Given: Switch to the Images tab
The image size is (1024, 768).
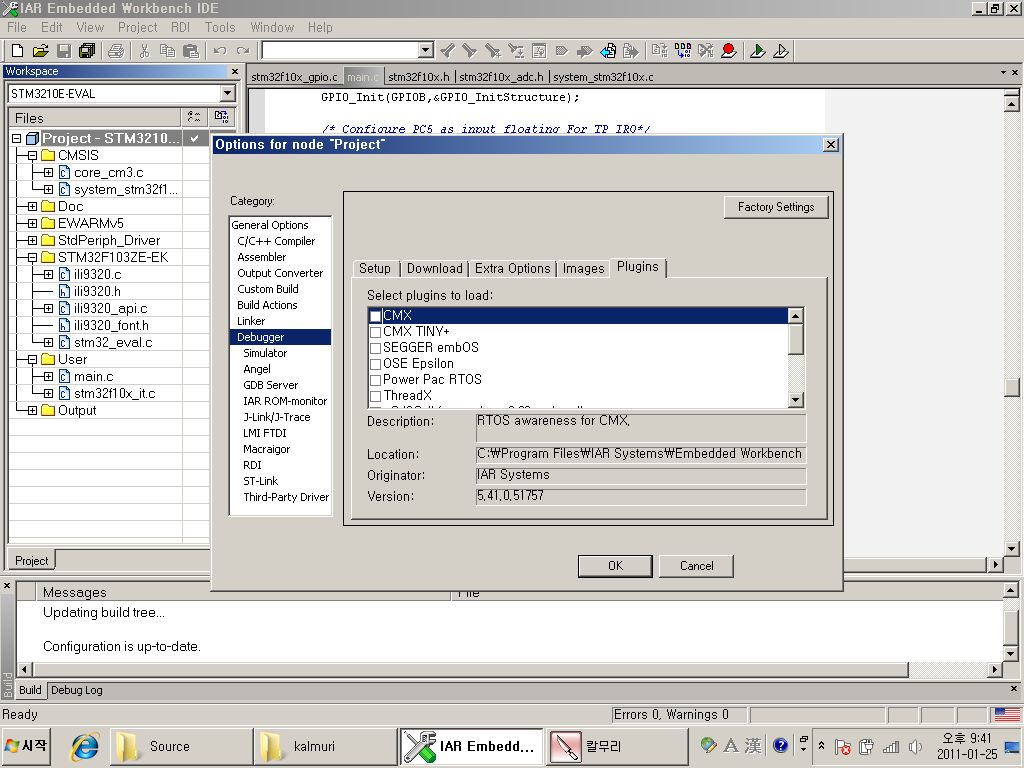Looking at the screenshot, I should (x=583, y=268).
